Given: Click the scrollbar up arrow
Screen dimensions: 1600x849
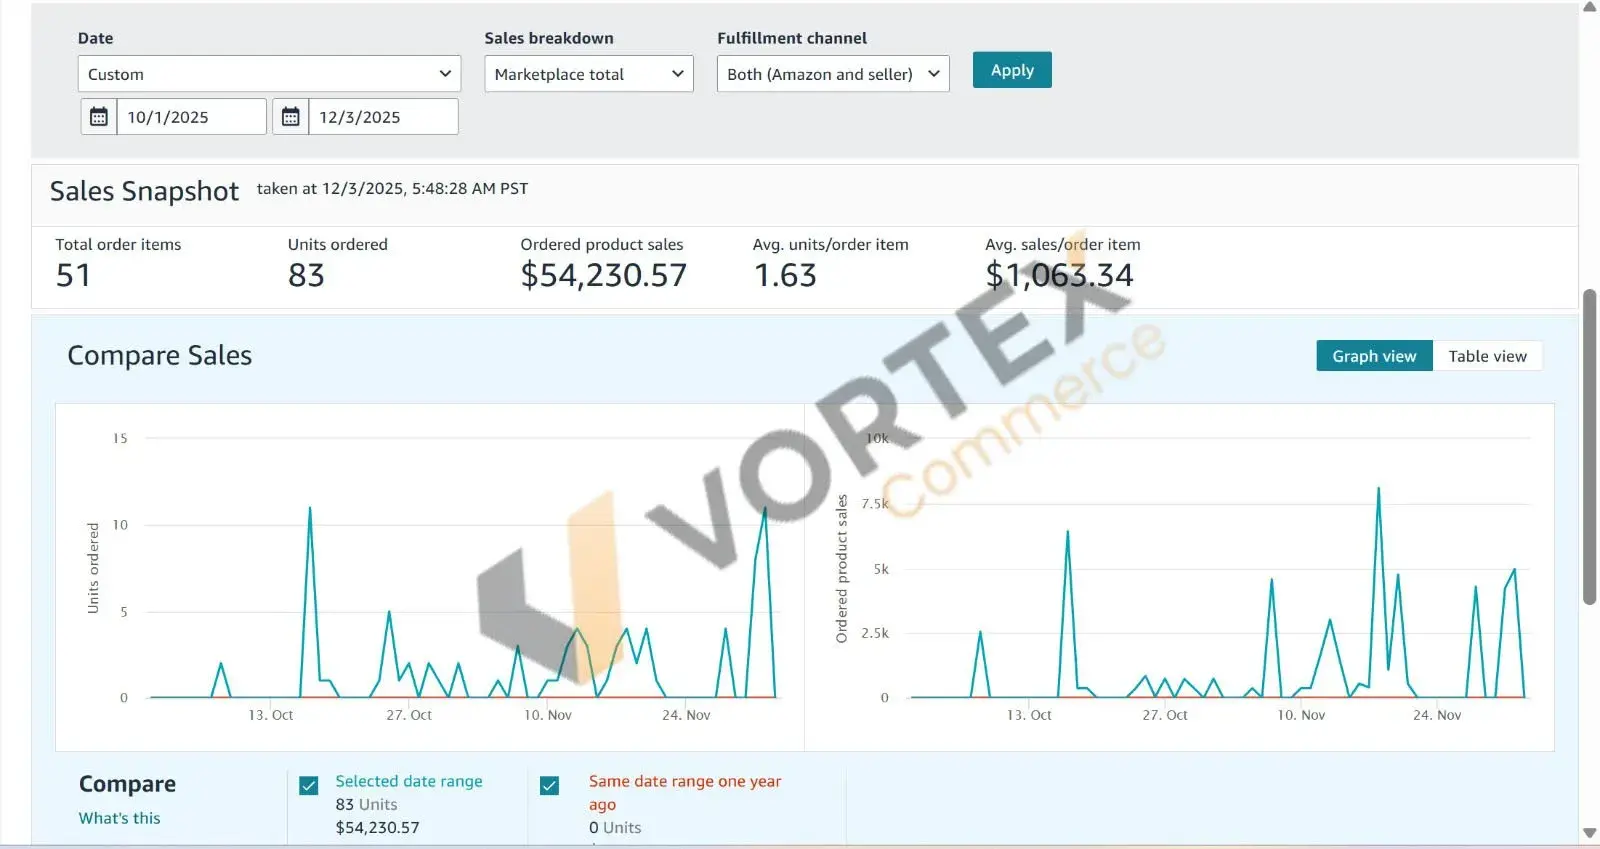Looking at the screenshot, I should 1589,7.
